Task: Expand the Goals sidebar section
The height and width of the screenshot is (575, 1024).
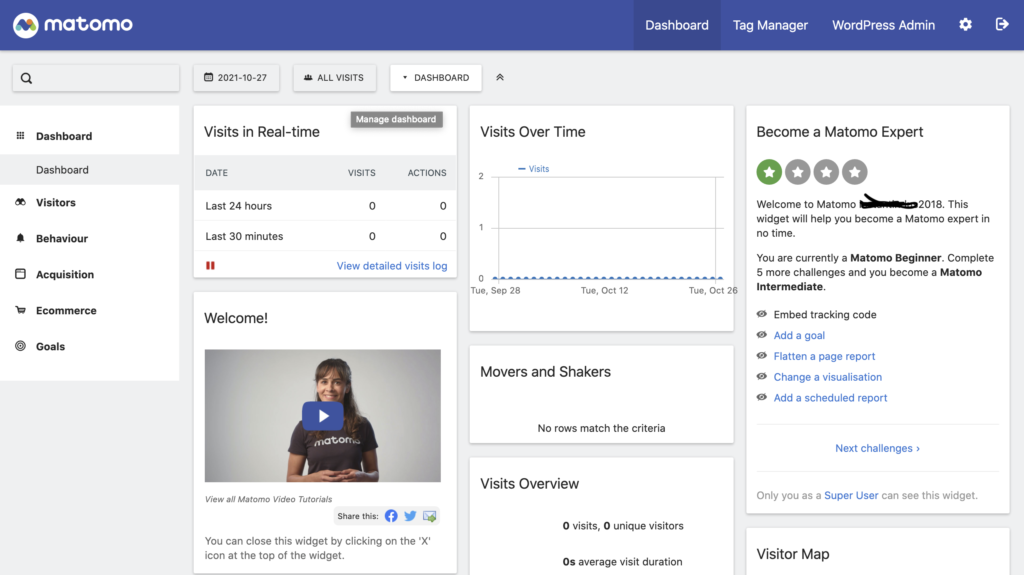Action: 50,346
